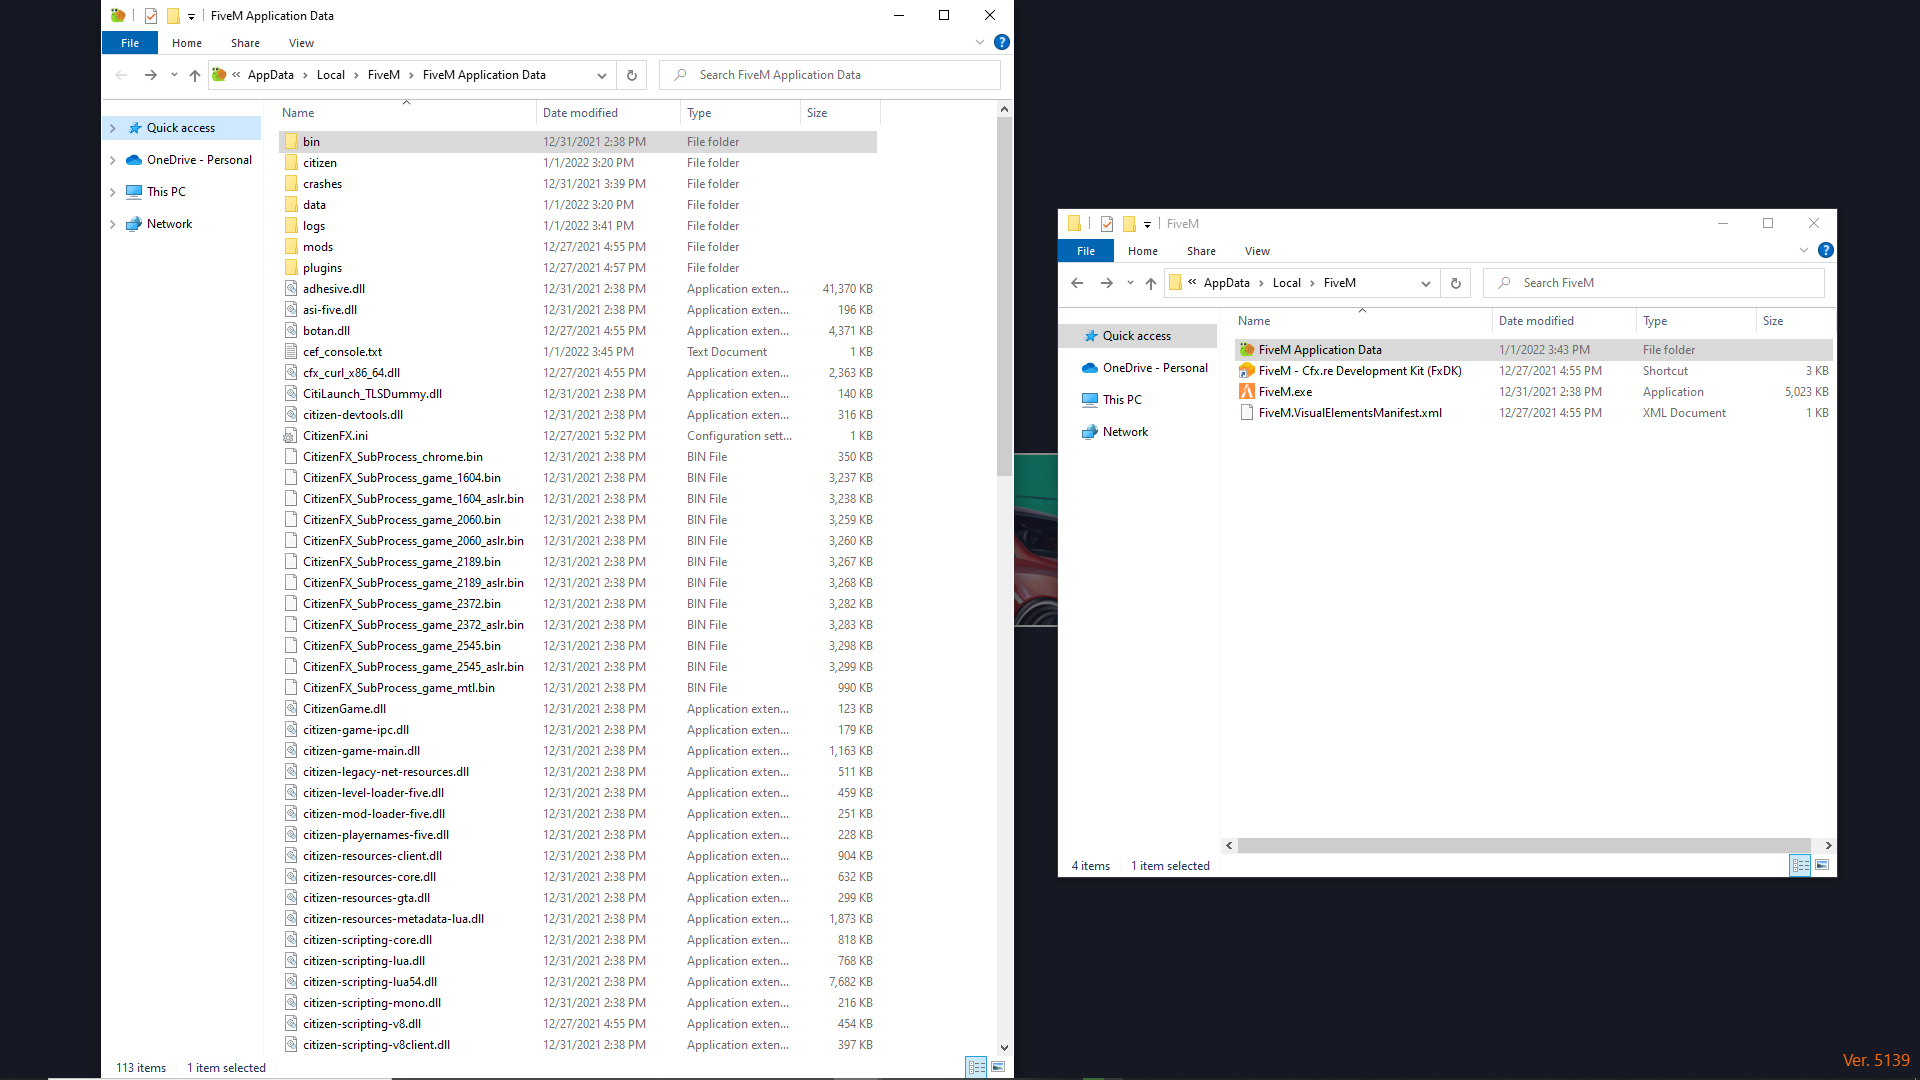Click the horizontal scrollbar in FiveM window
1920x1080 pixels.
1524,846
